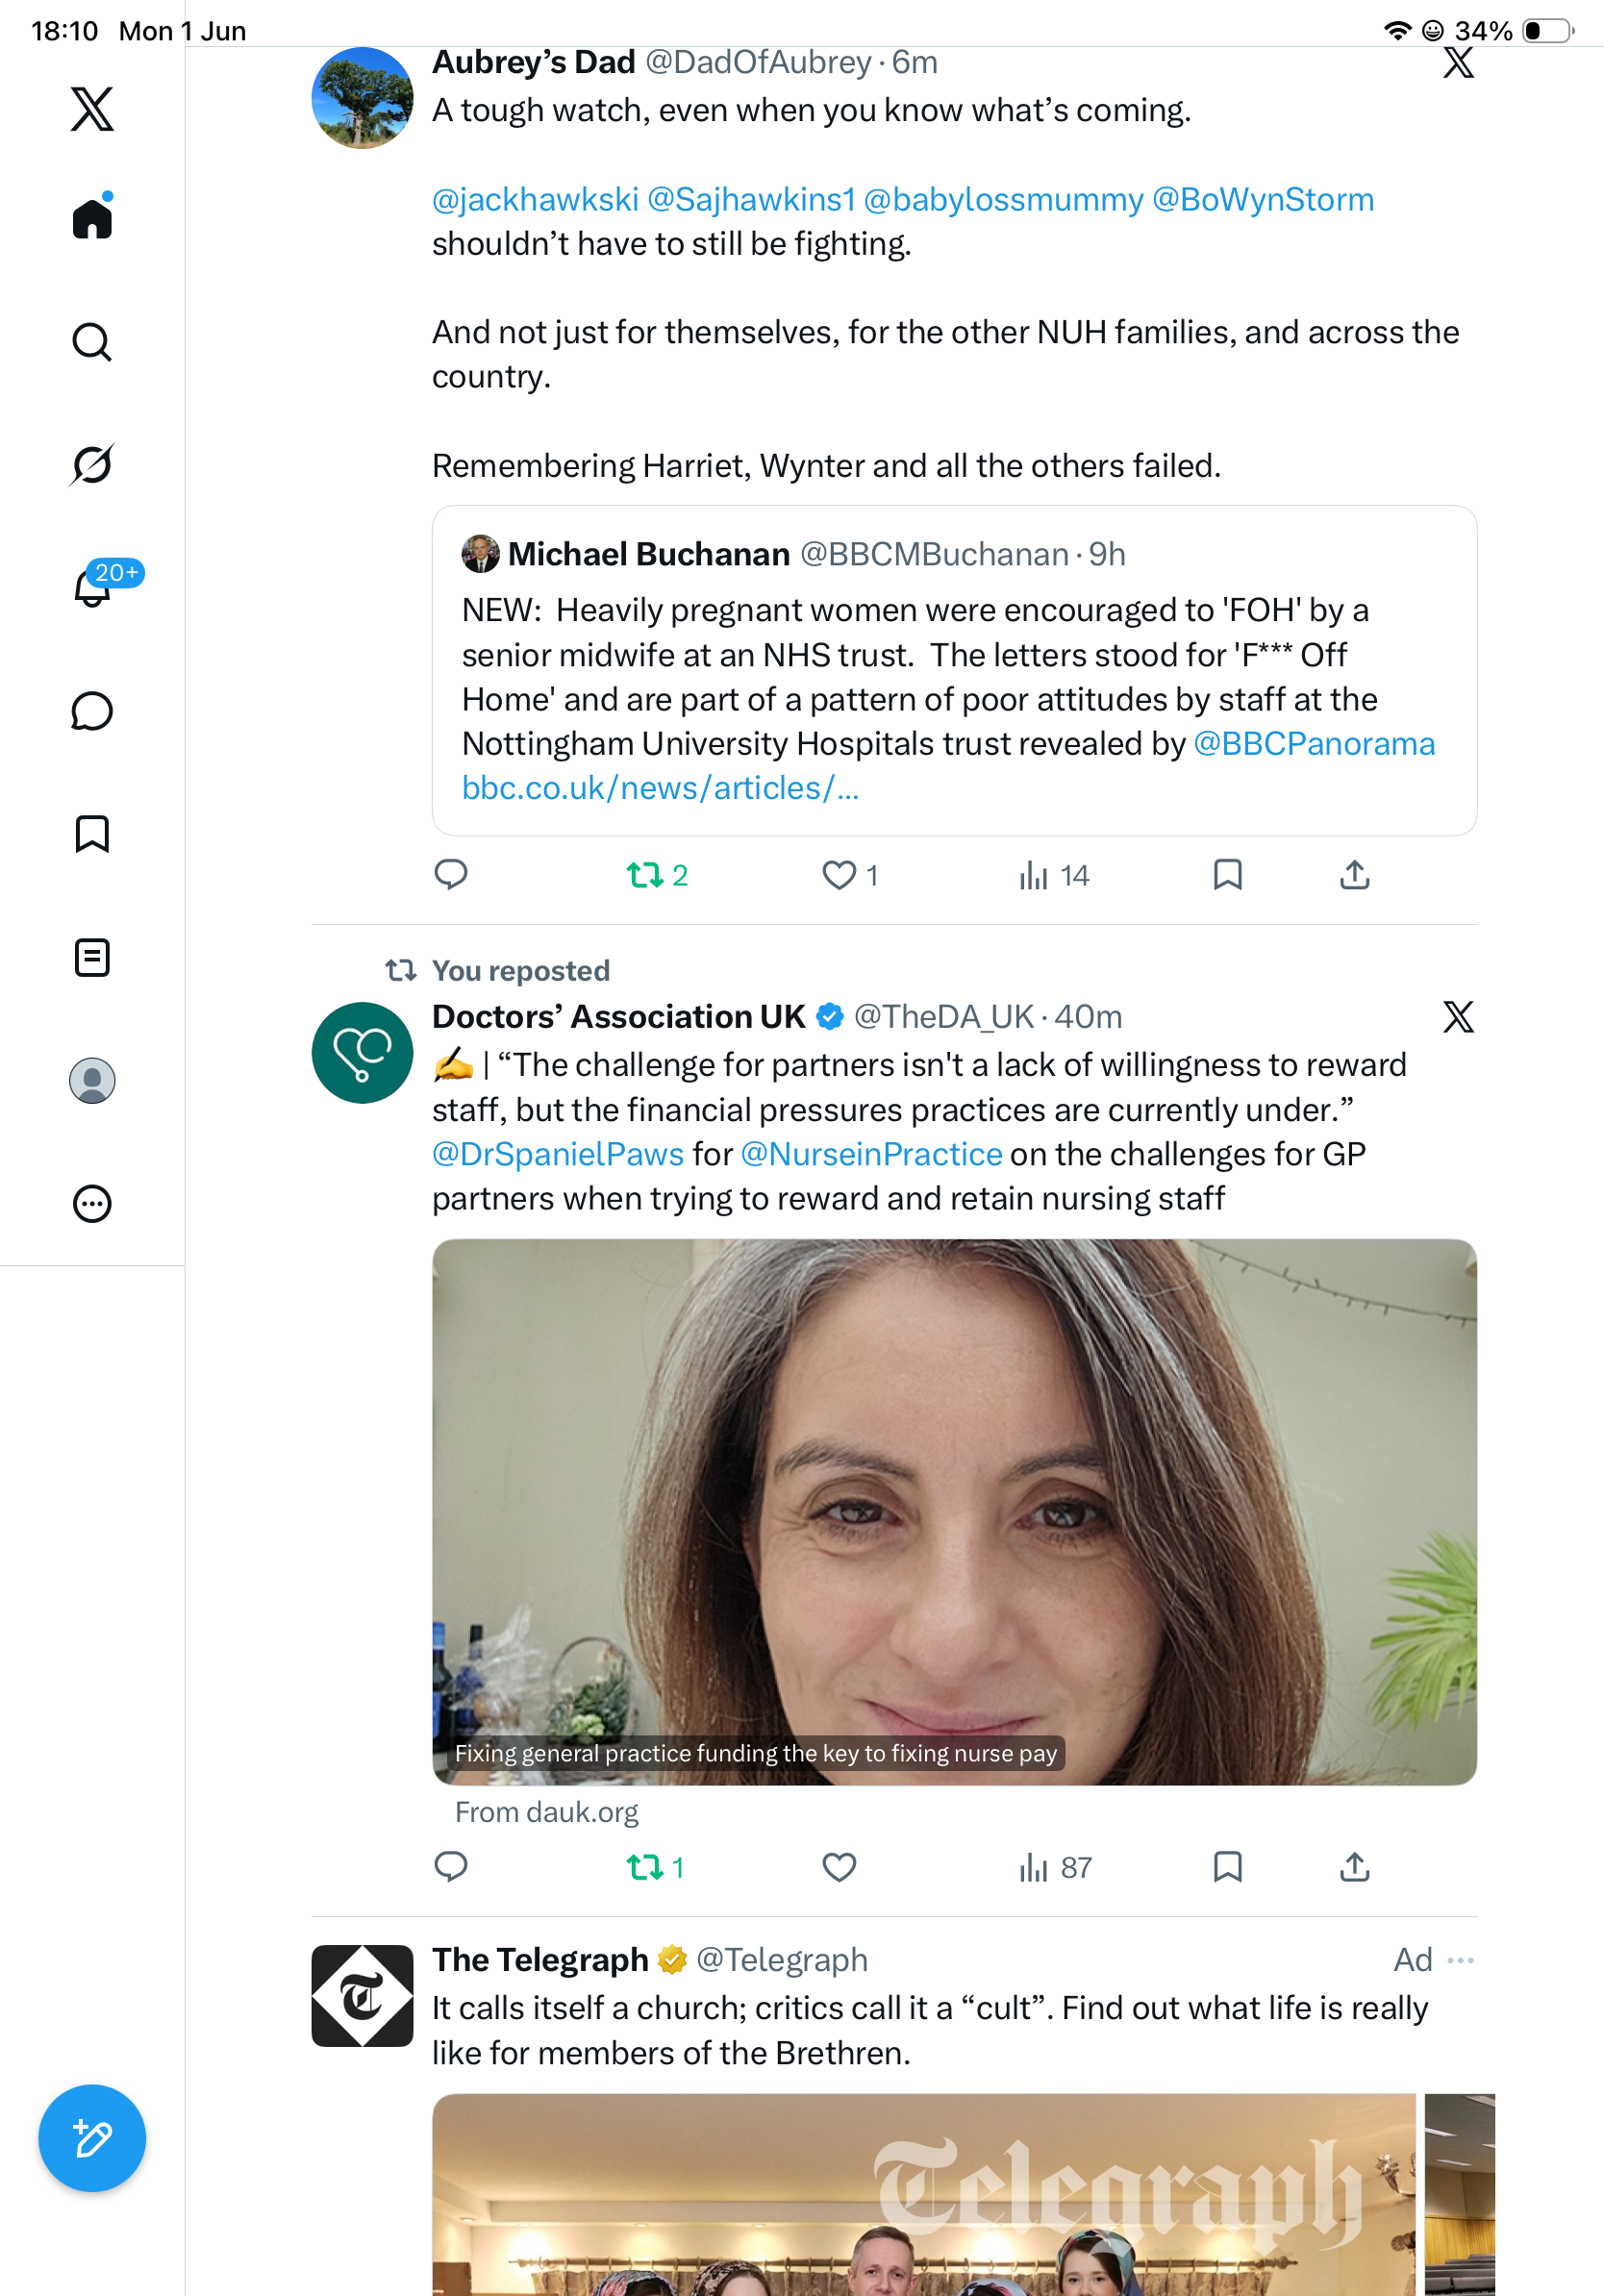Tap the blue compose post button
This screenshot has width=1604, height=2296.
click(92, 2138)
